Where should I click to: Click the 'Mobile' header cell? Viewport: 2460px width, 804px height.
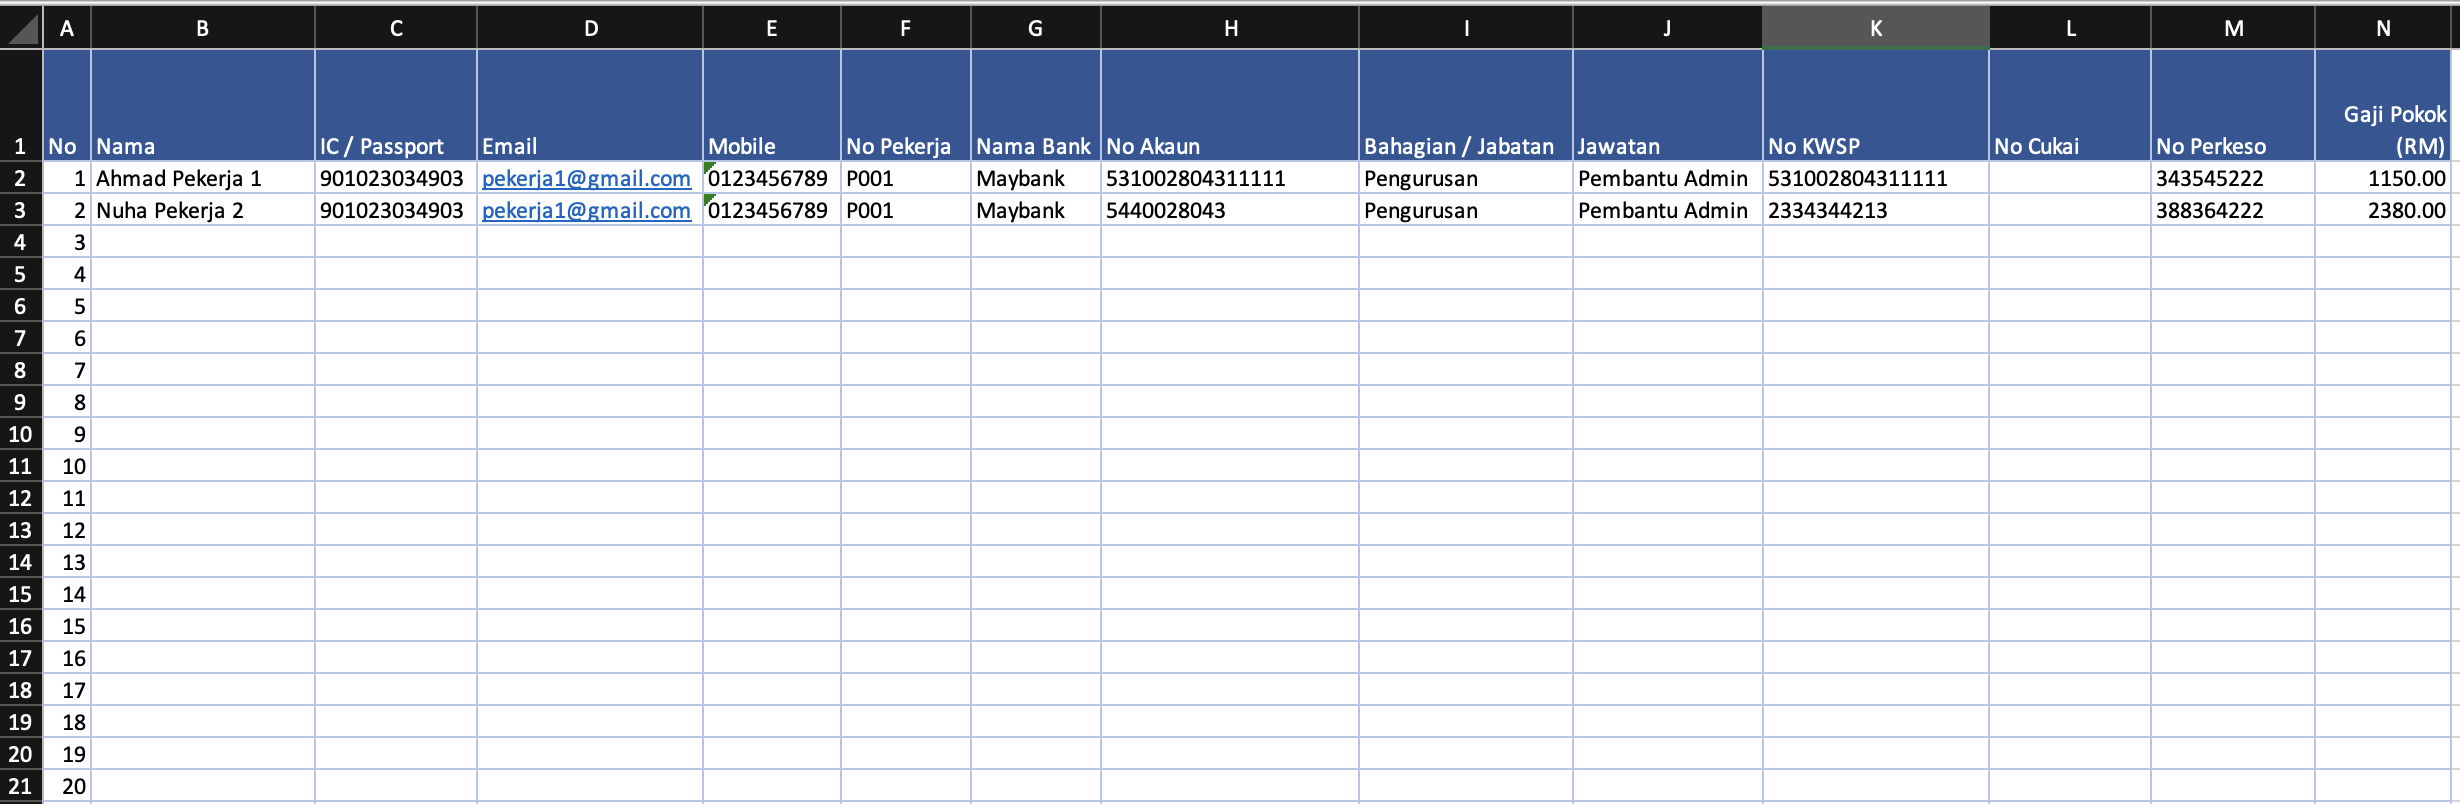[772, 105]
